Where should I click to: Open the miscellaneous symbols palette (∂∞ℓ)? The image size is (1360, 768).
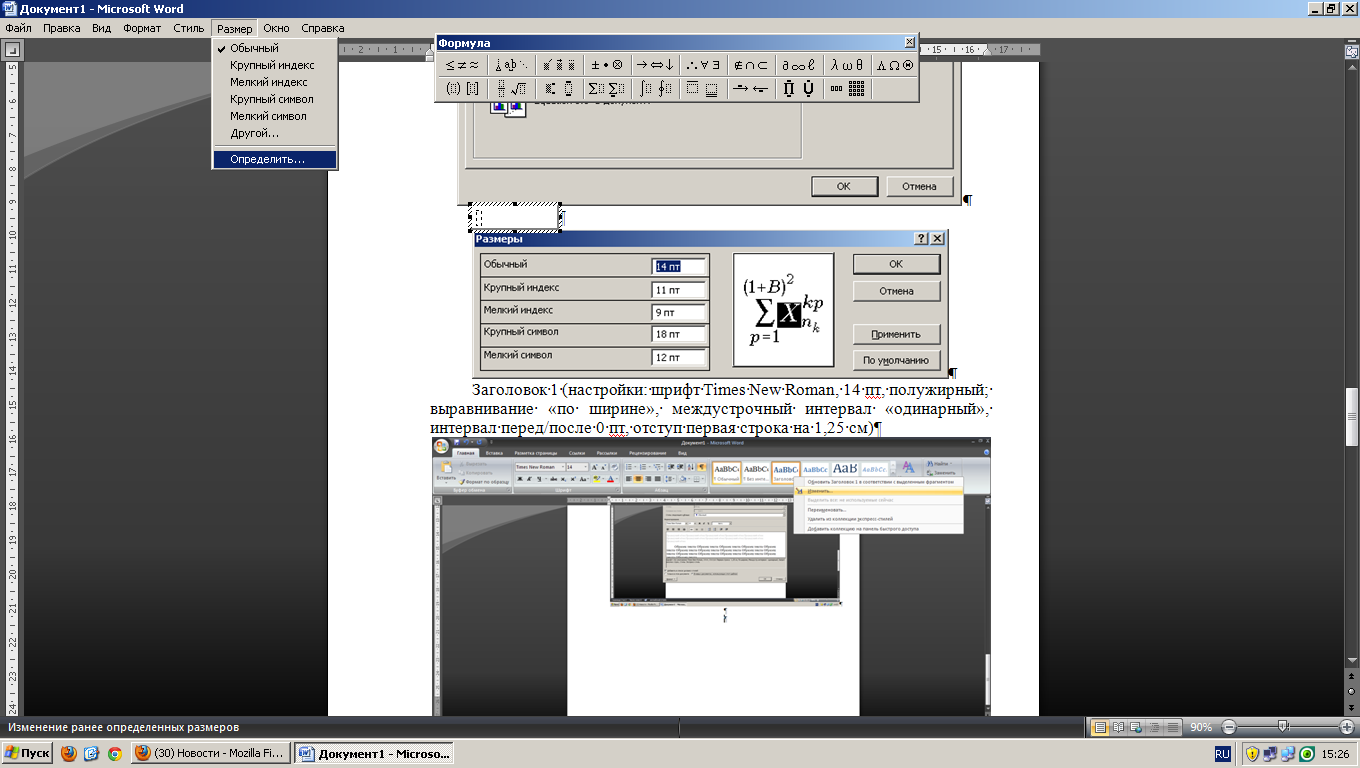point(799,65)
